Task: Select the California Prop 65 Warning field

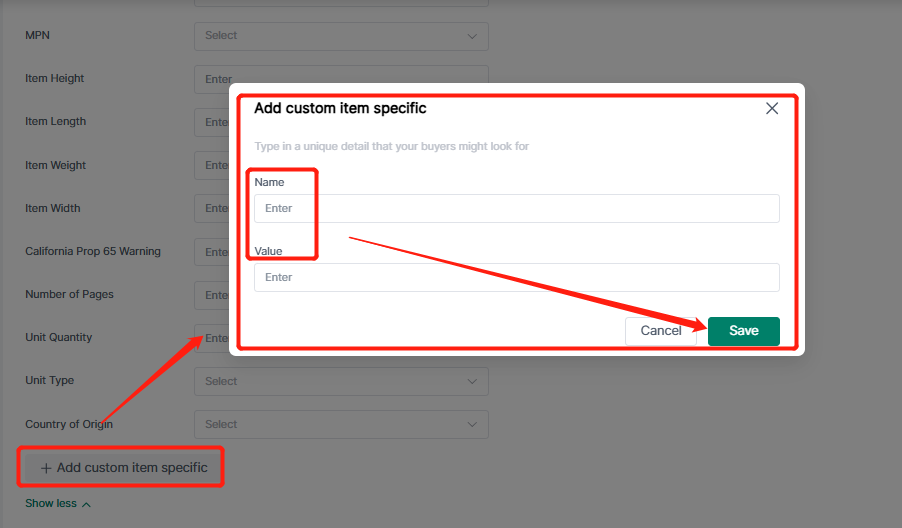Action: [212, 252]
